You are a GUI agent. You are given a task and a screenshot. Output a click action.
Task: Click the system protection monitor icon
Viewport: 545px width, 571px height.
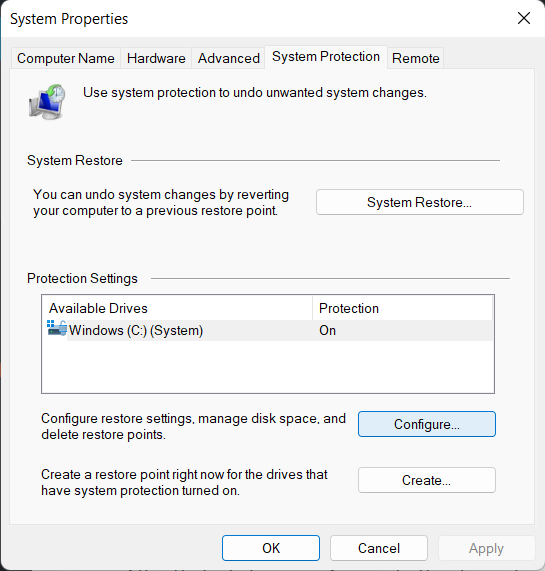point(47,102)
